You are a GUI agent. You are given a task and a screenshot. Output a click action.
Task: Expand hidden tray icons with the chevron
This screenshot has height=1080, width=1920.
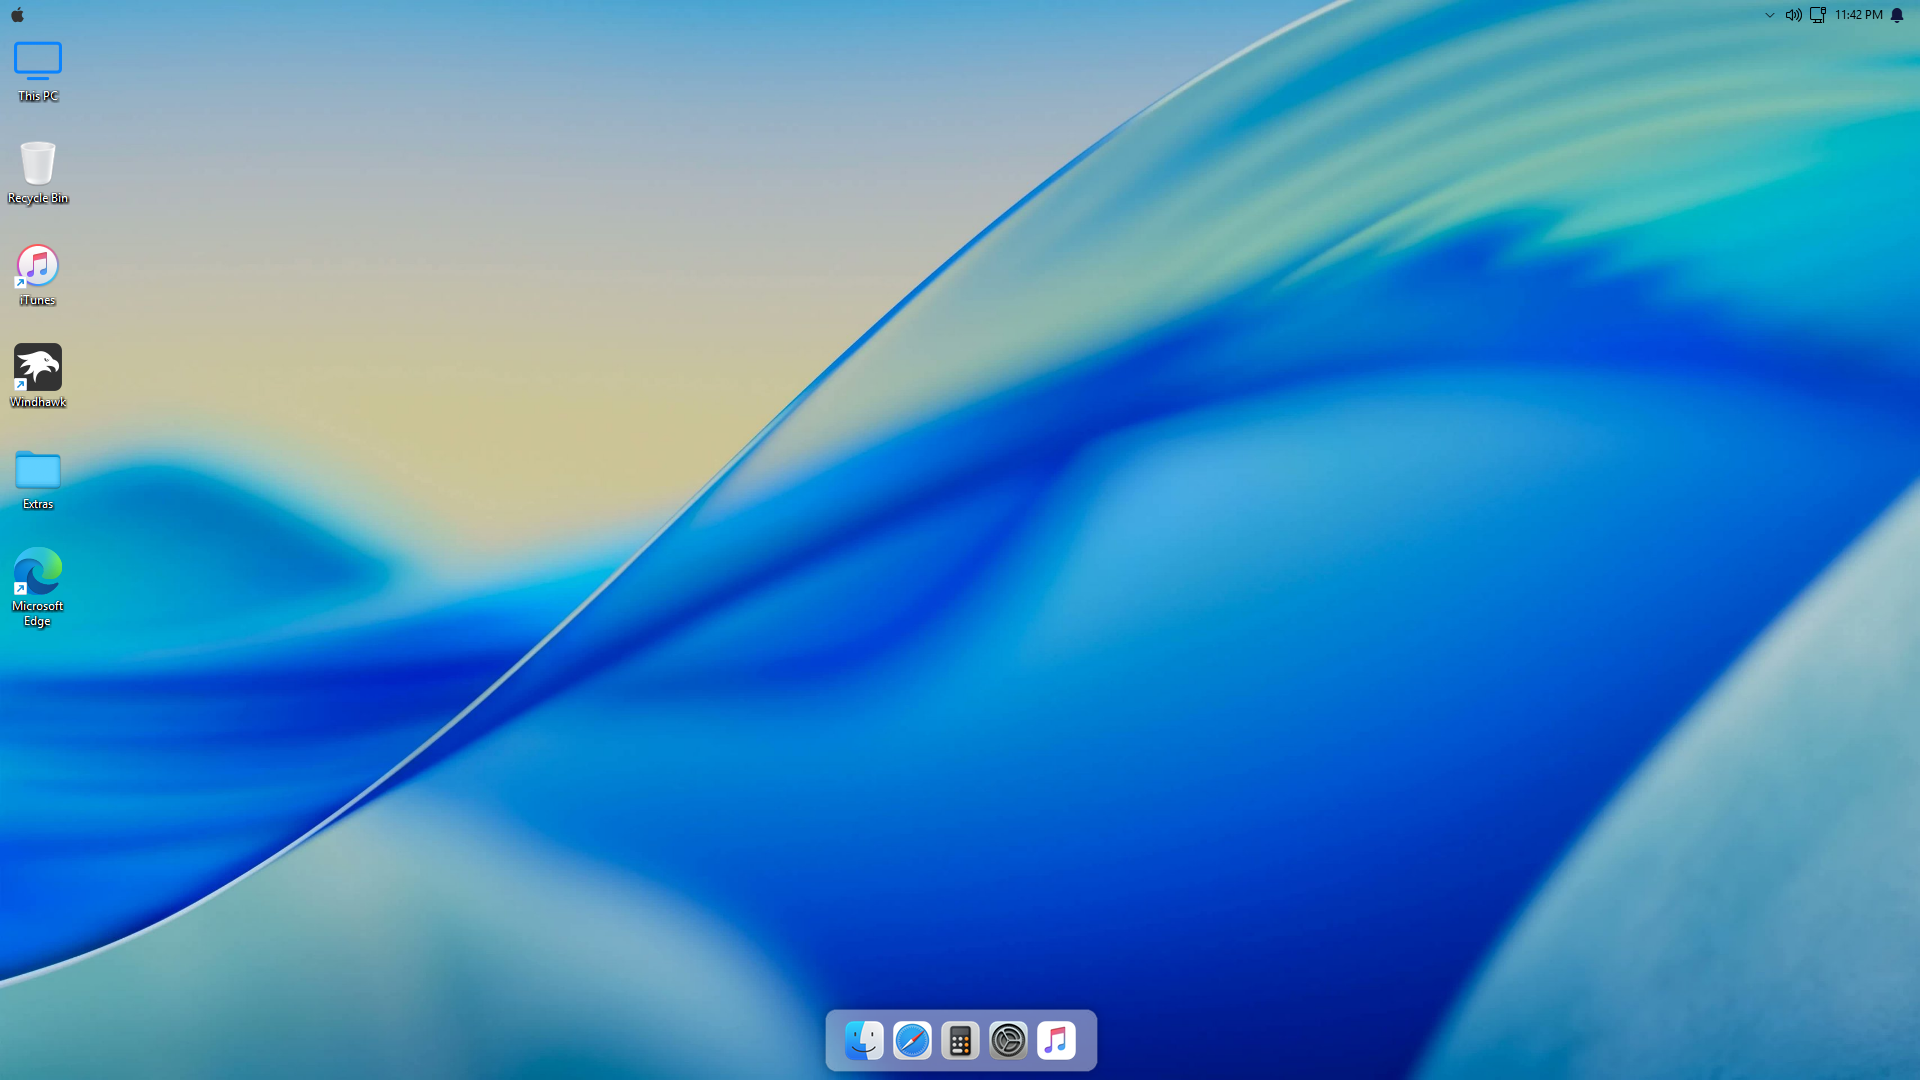click(x=1768, y=15)
